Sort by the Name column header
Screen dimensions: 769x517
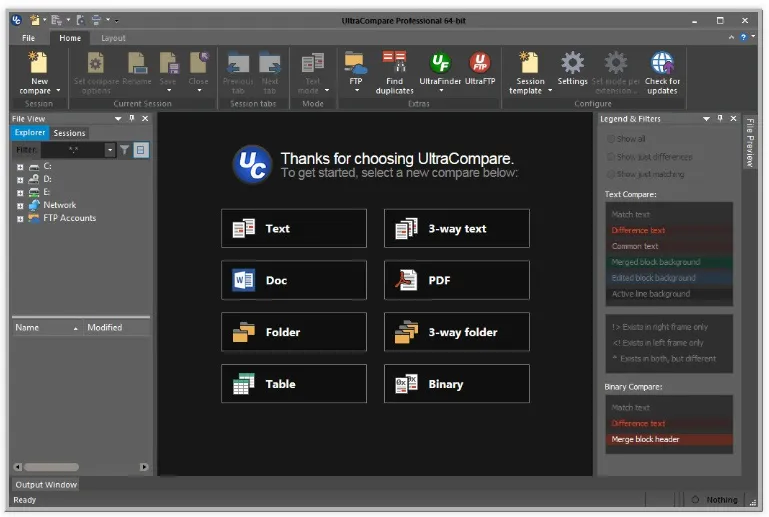pyautogui.click(x=47, y=328)
